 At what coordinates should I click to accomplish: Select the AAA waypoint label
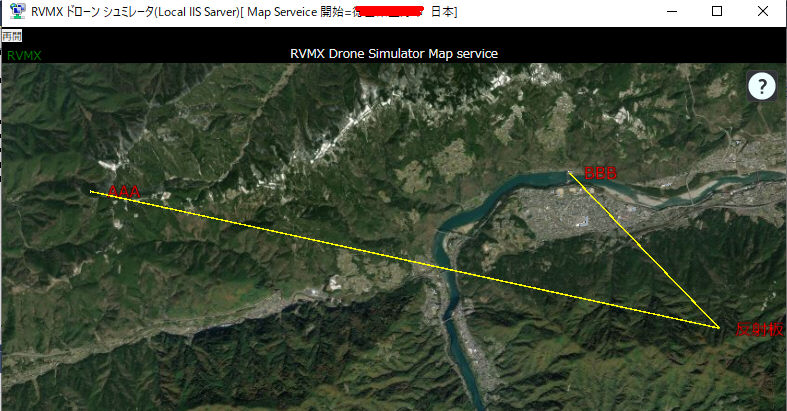pos(124,192)
